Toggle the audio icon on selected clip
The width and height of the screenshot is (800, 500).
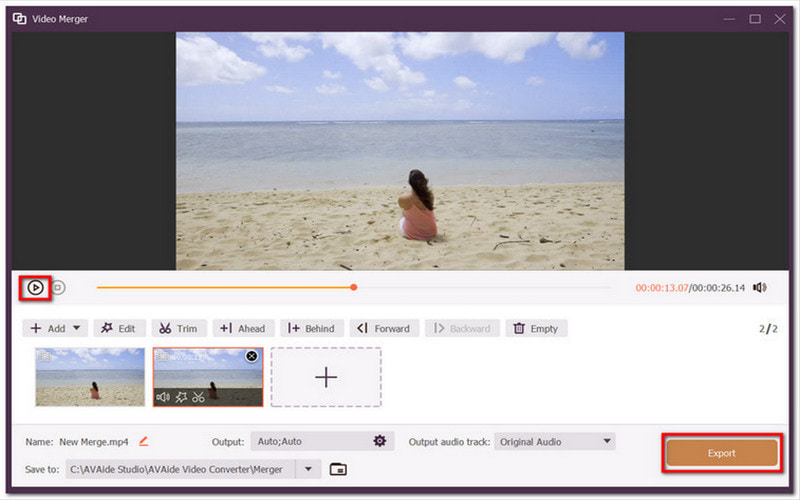pos(163,397)
